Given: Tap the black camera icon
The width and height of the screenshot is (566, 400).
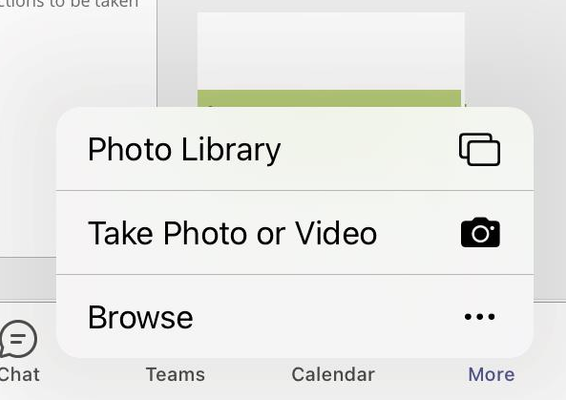Looking at the screenshot, I should click(x=480, y=232).
